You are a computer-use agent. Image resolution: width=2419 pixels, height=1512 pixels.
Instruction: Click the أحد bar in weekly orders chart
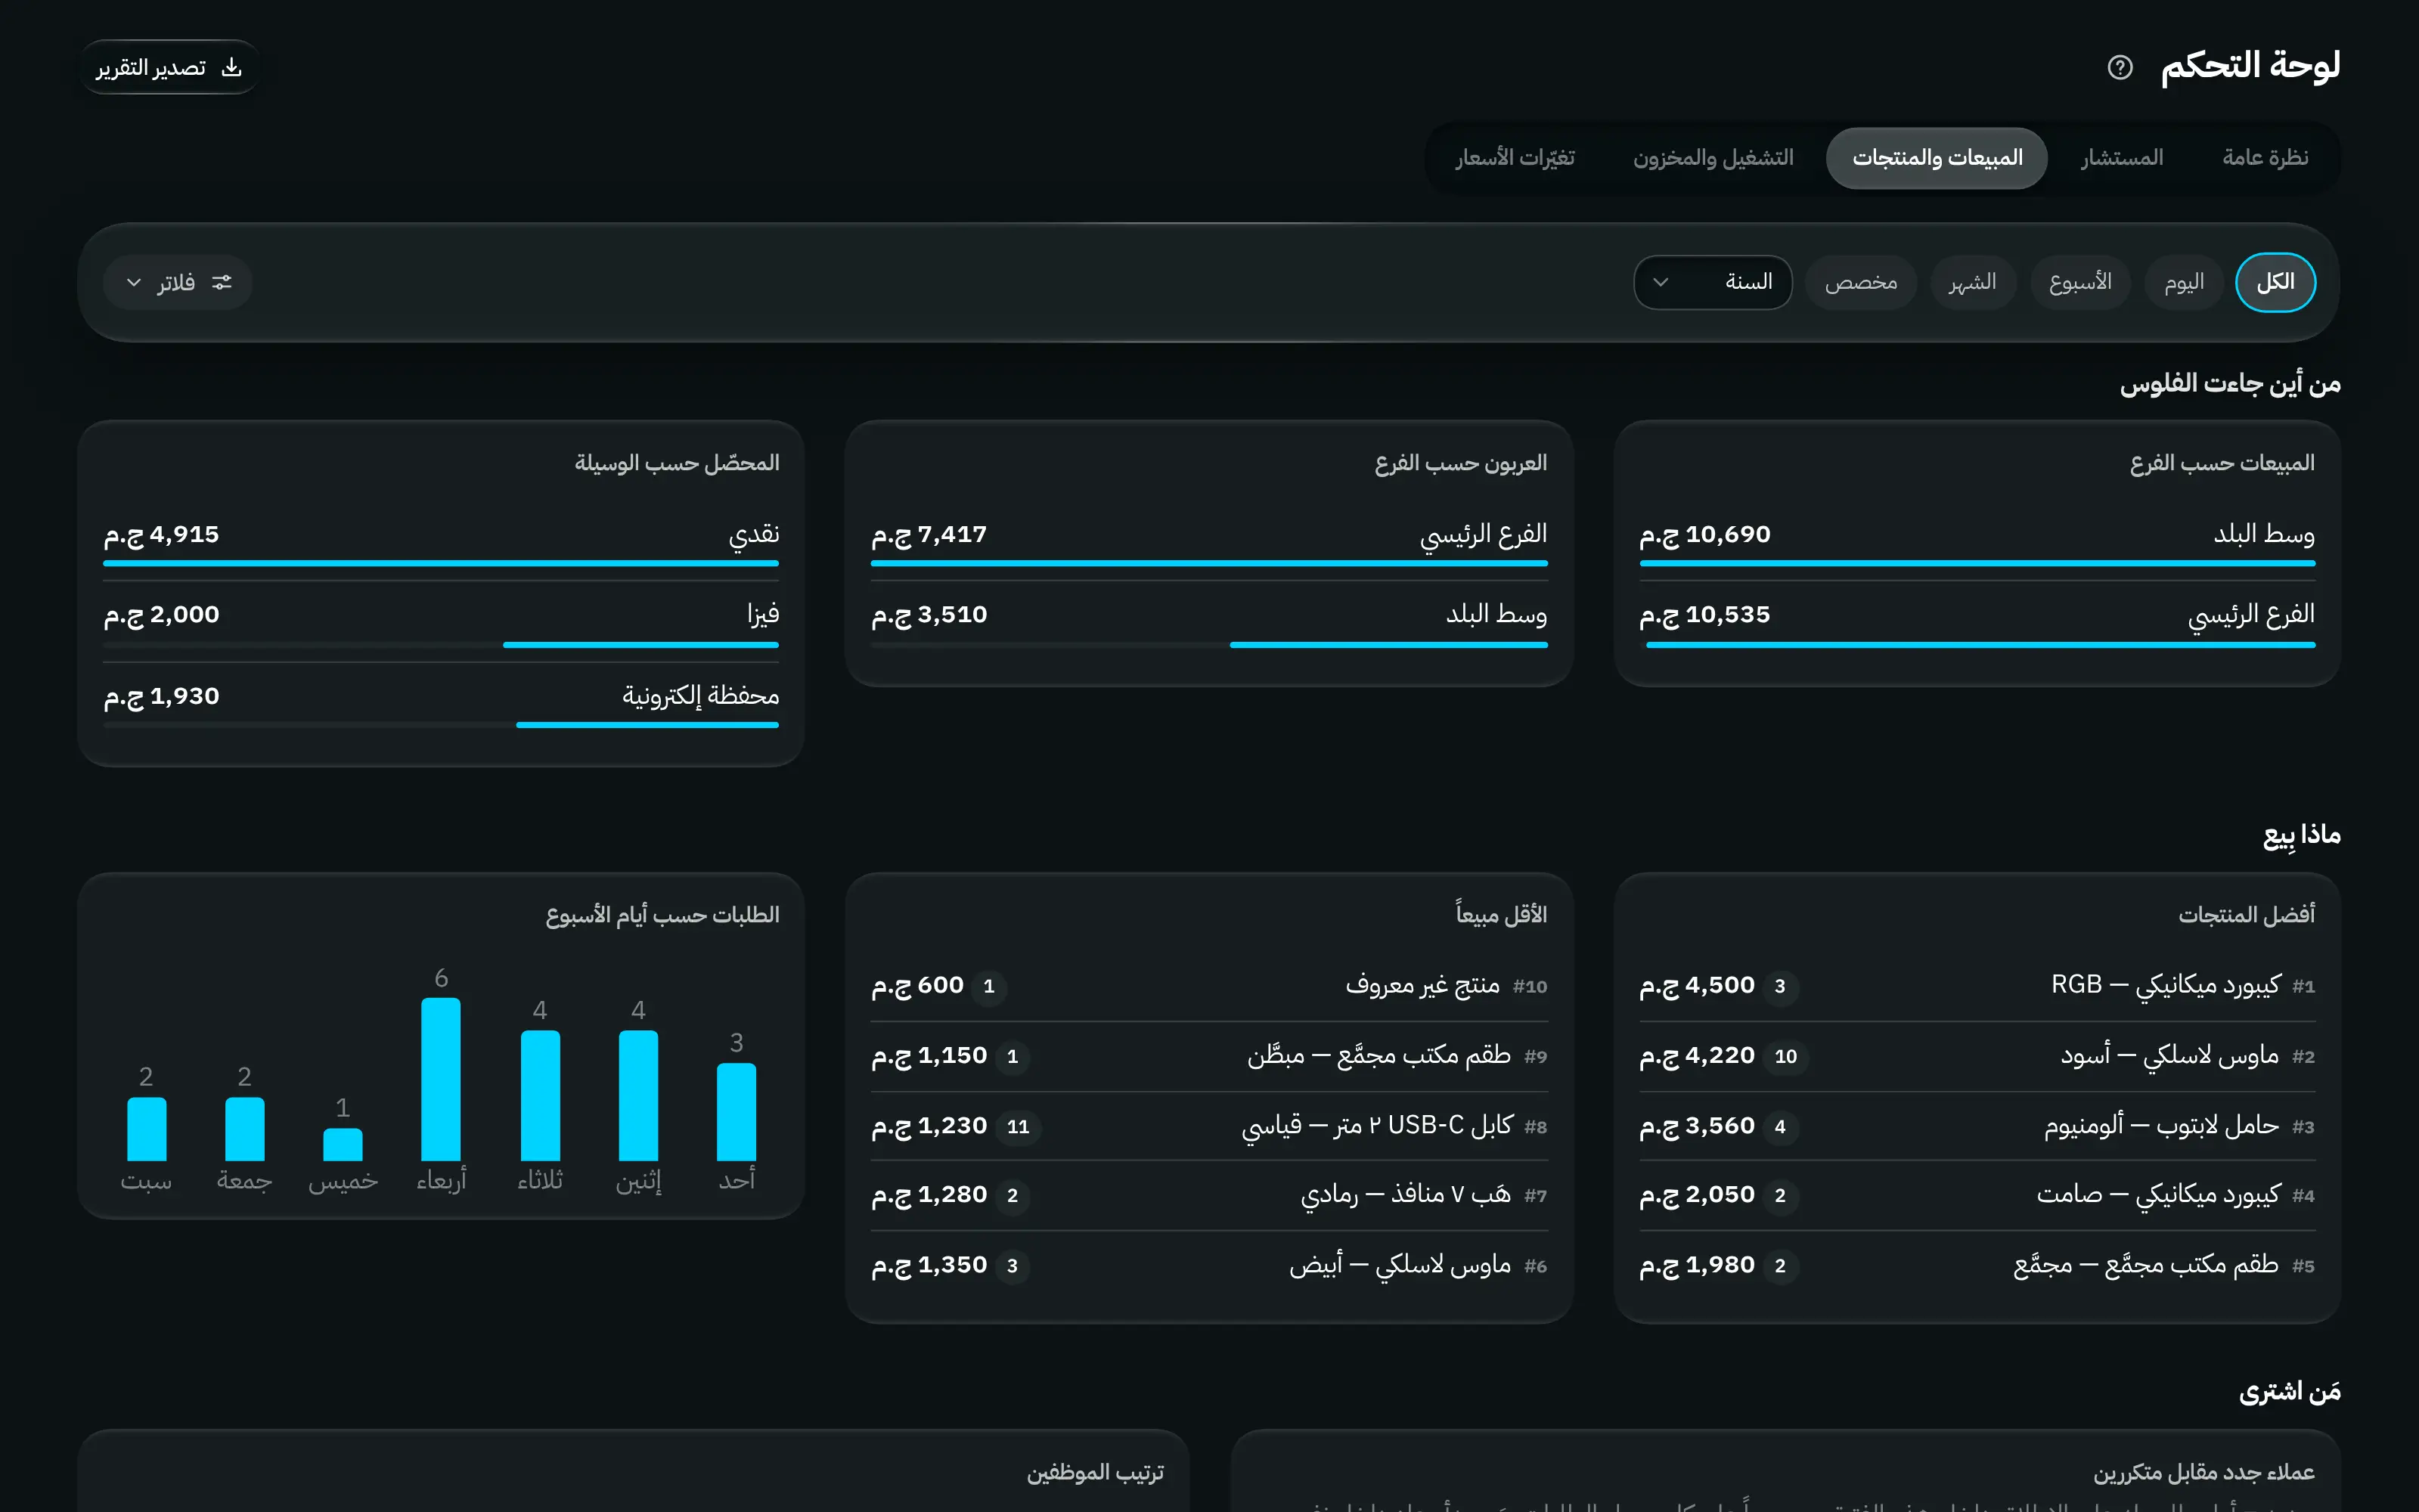coord(736,1112)
